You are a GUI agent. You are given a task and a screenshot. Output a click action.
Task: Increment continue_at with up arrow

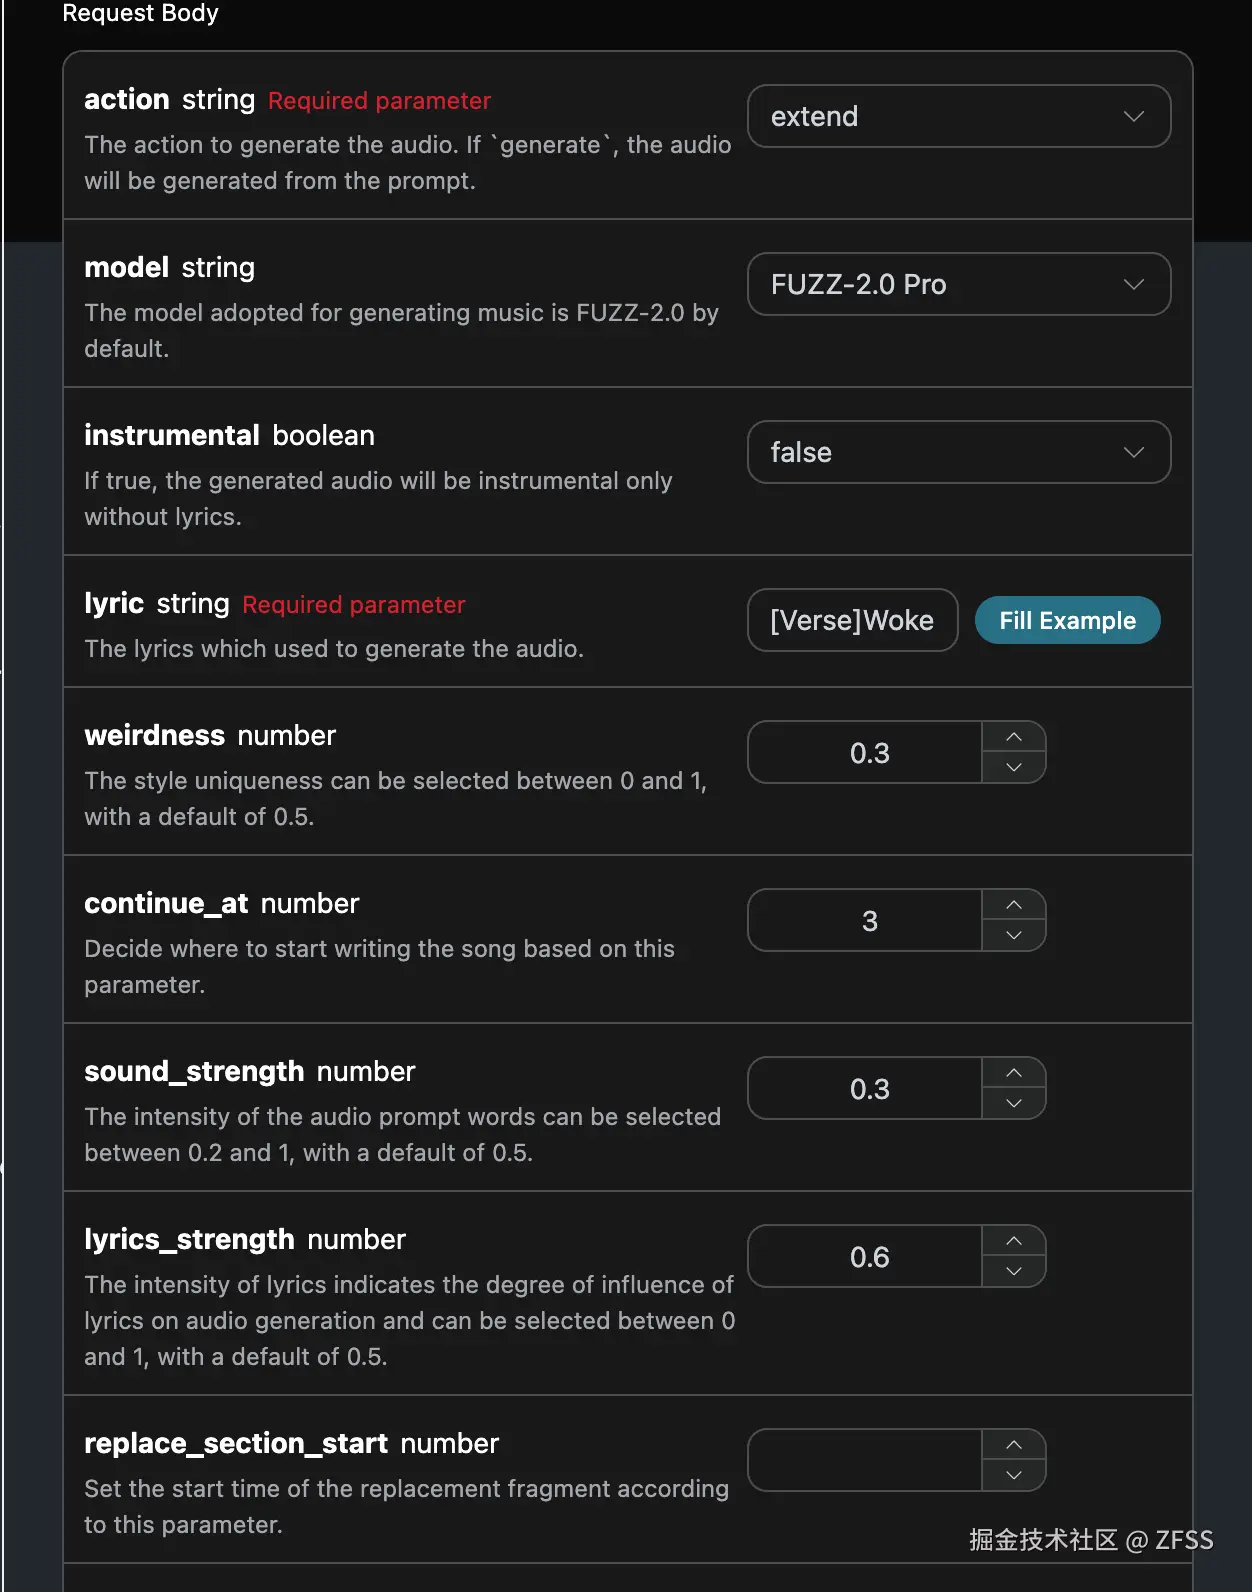tap(1013, 905)
